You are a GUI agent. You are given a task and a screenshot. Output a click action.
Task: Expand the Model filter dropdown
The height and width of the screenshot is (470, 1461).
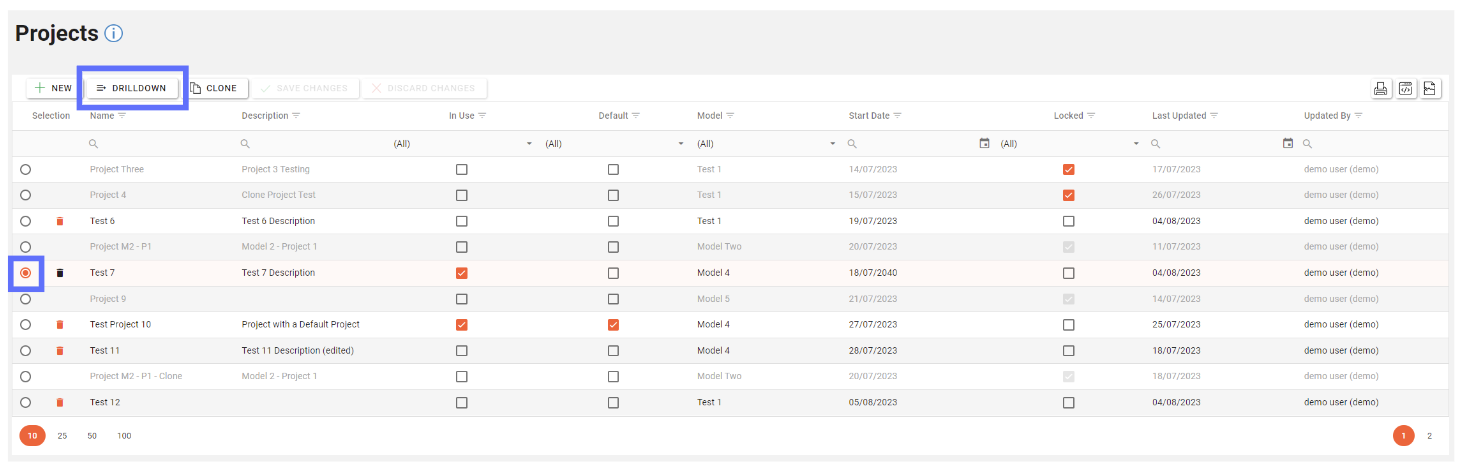tap(833, 144)
